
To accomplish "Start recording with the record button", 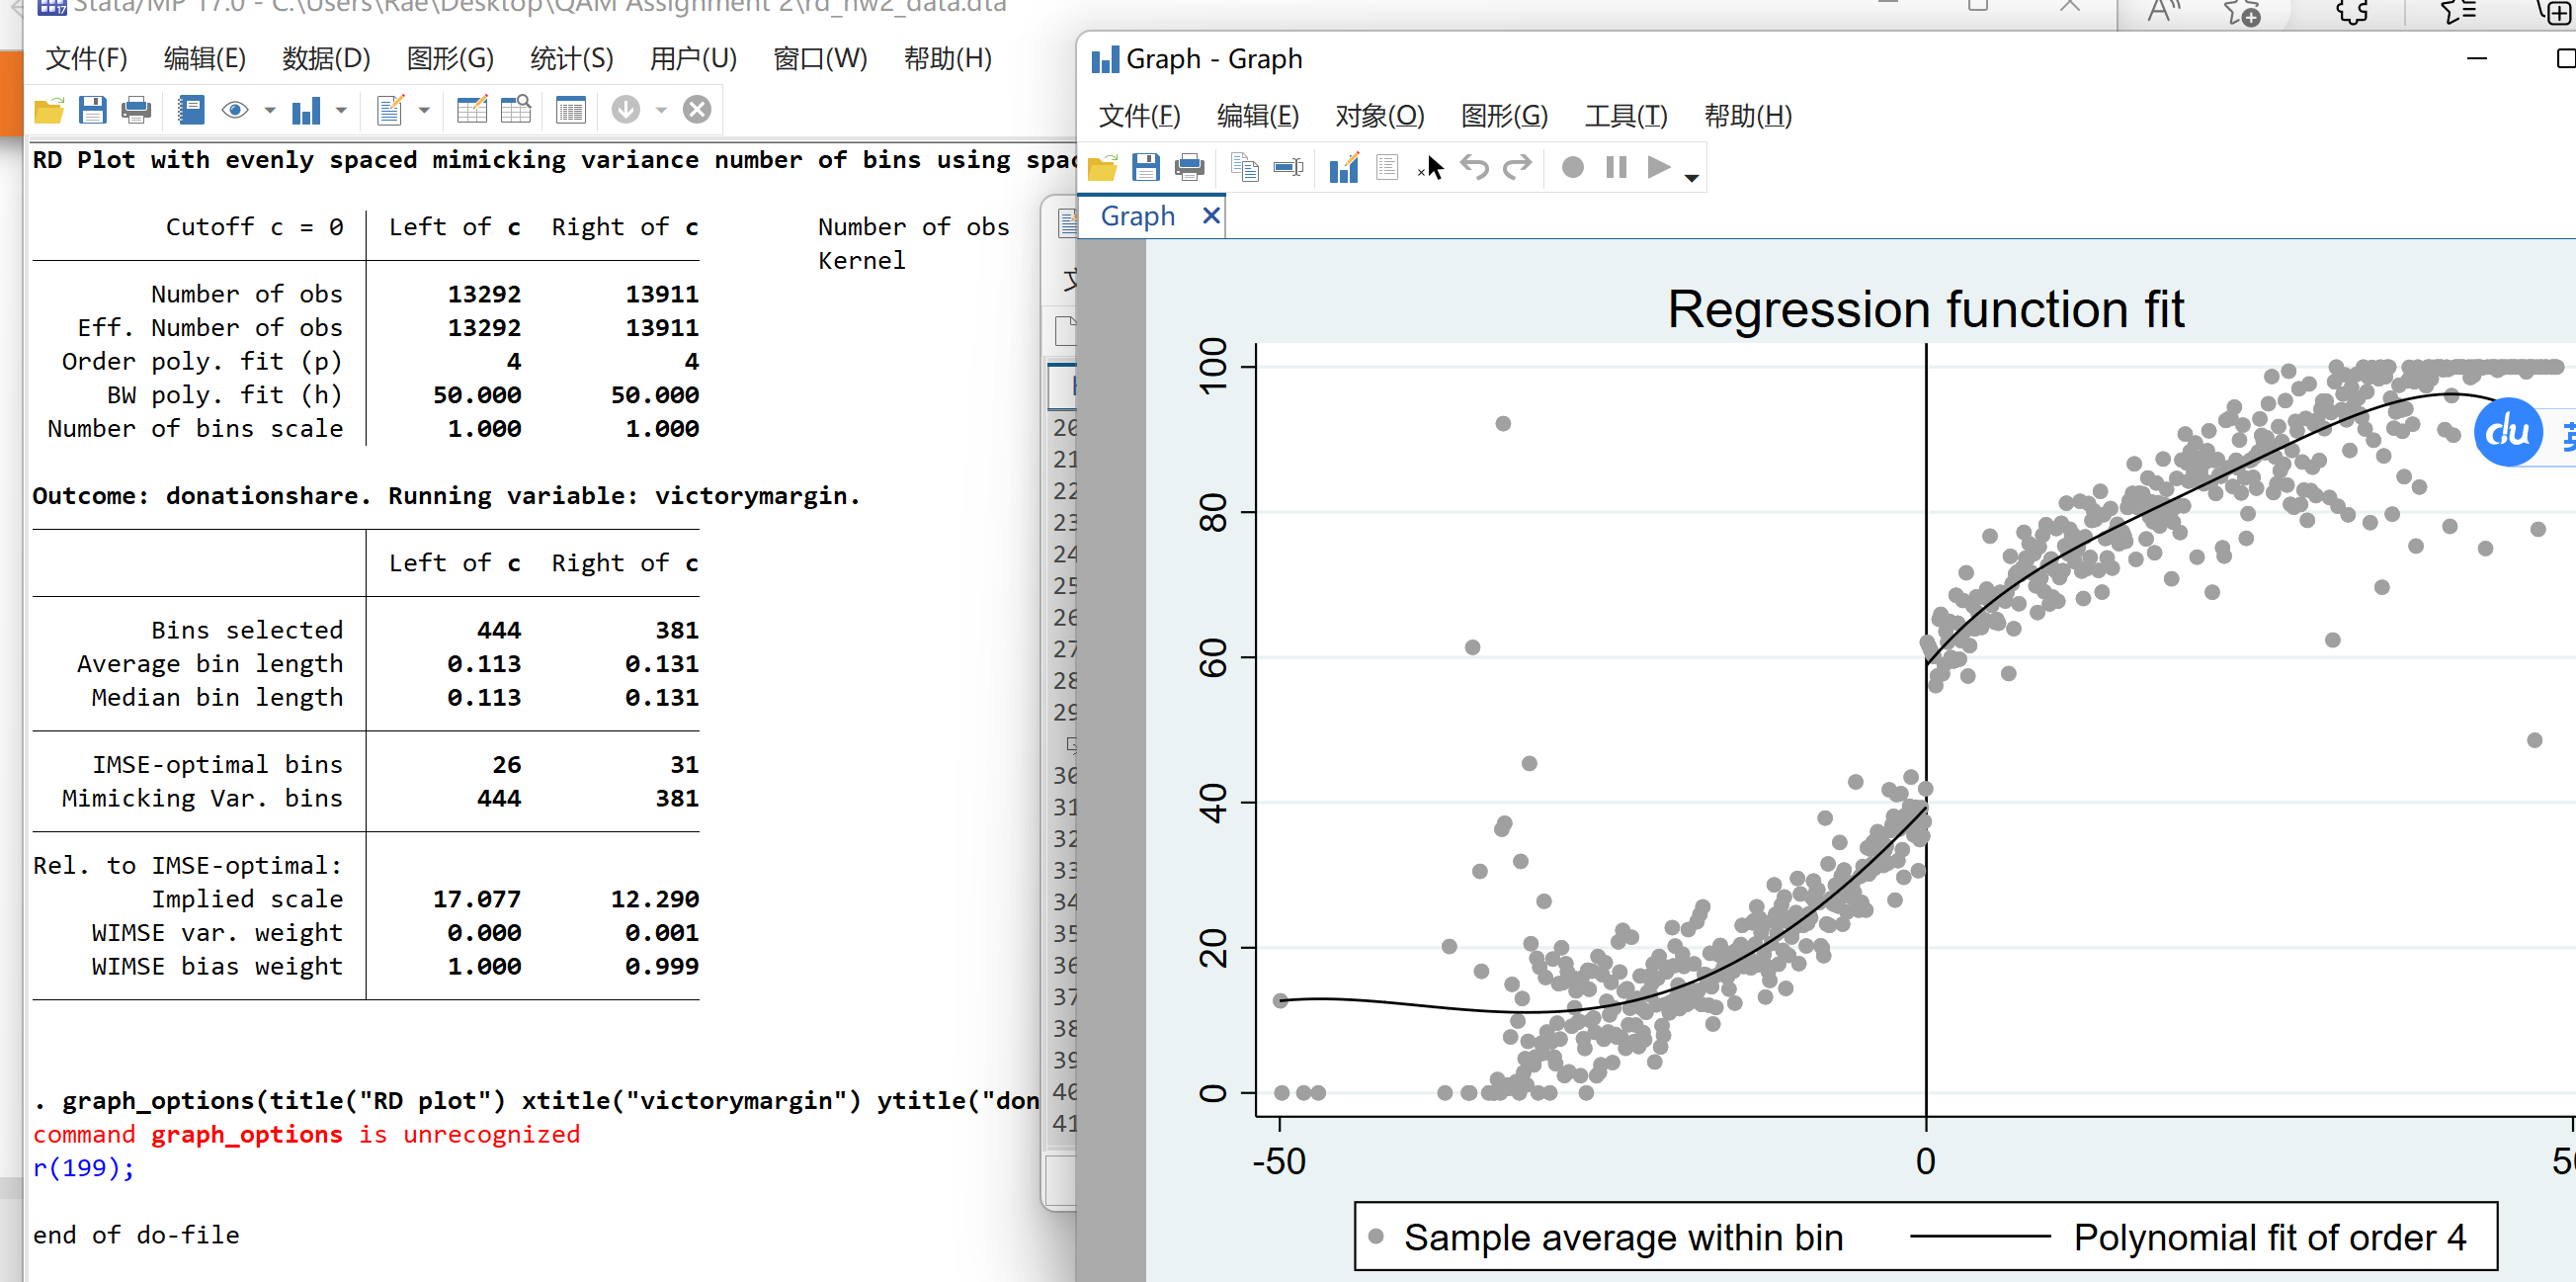I will tap(1572, 168).
